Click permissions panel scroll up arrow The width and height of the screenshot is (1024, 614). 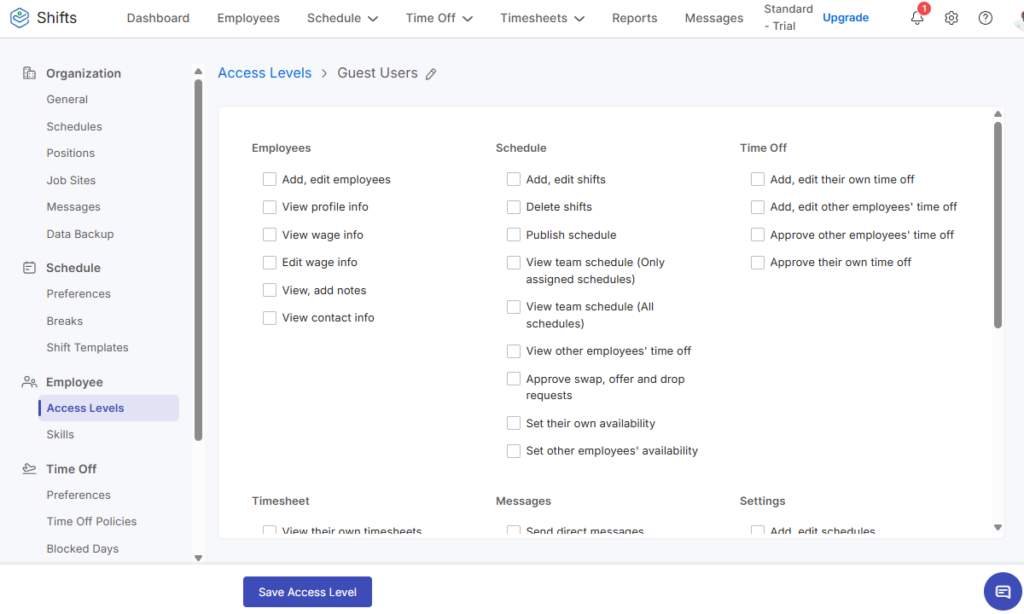(997, 114)
